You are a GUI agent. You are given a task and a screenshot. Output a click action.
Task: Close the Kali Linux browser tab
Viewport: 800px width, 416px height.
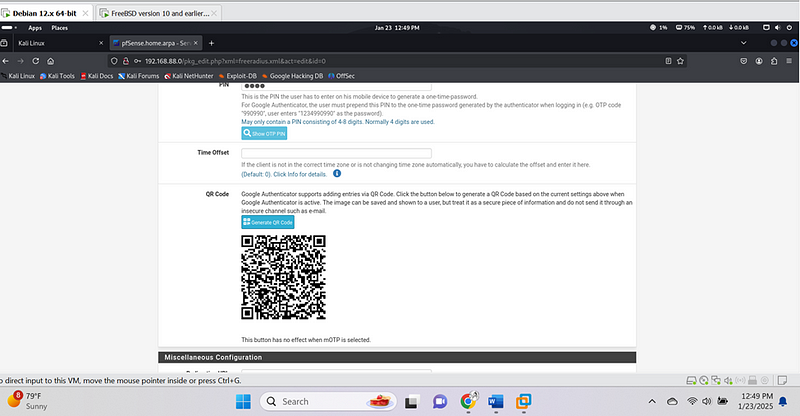101,43
